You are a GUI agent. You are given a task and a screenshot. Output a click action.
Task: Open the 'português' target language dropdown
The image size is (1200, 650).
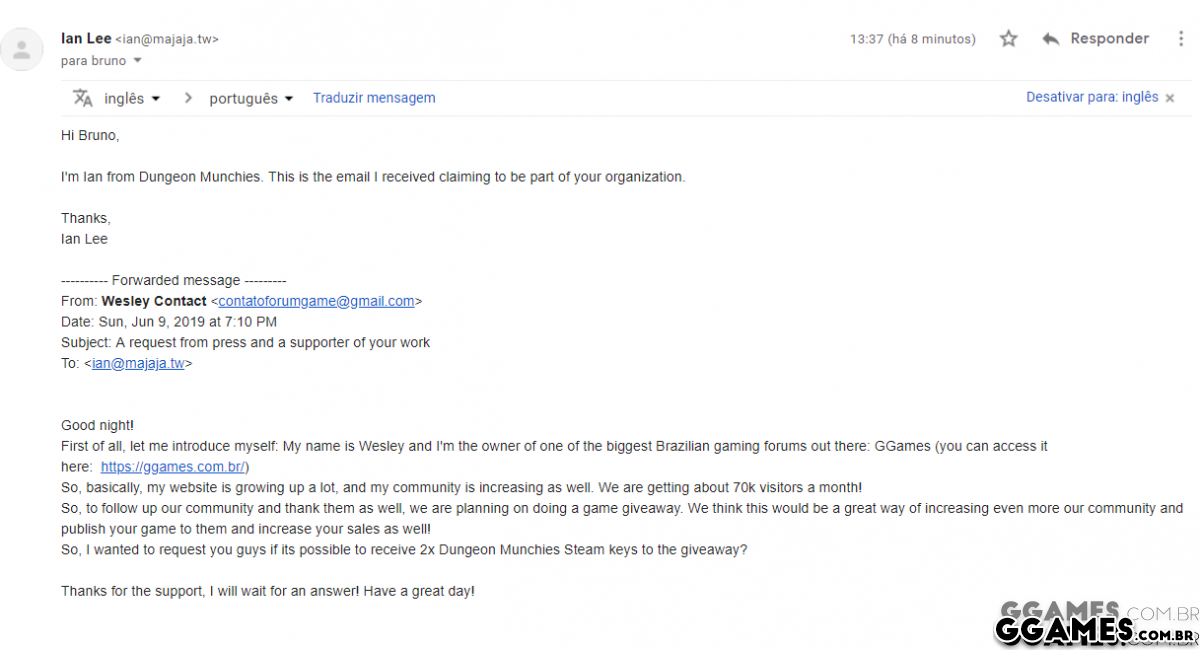[251, 99]
